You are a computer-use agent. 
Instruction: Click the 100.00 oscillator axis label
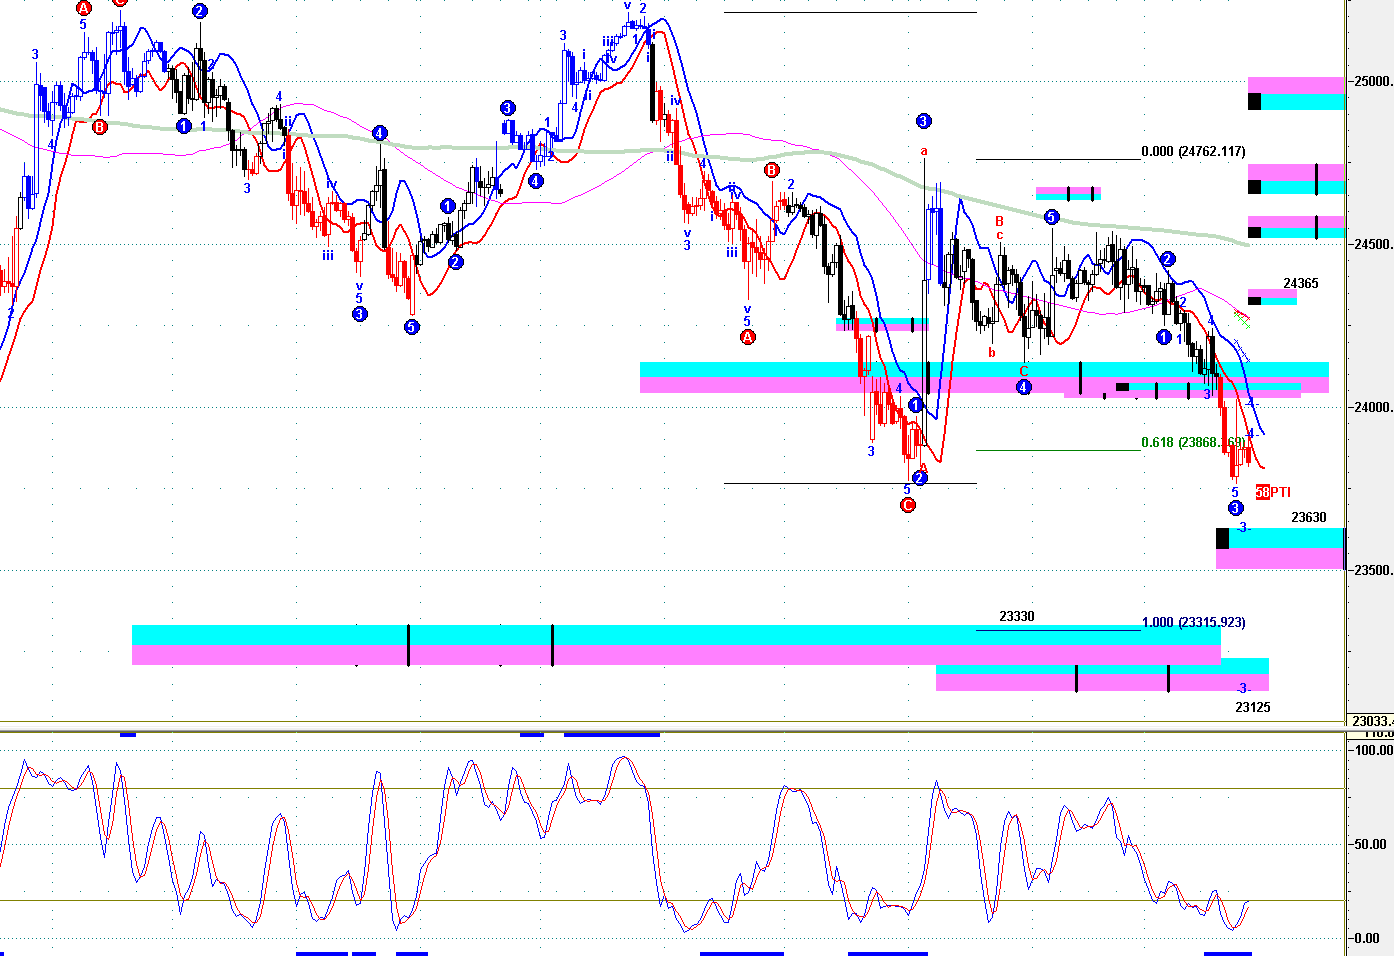[1372, 750]
